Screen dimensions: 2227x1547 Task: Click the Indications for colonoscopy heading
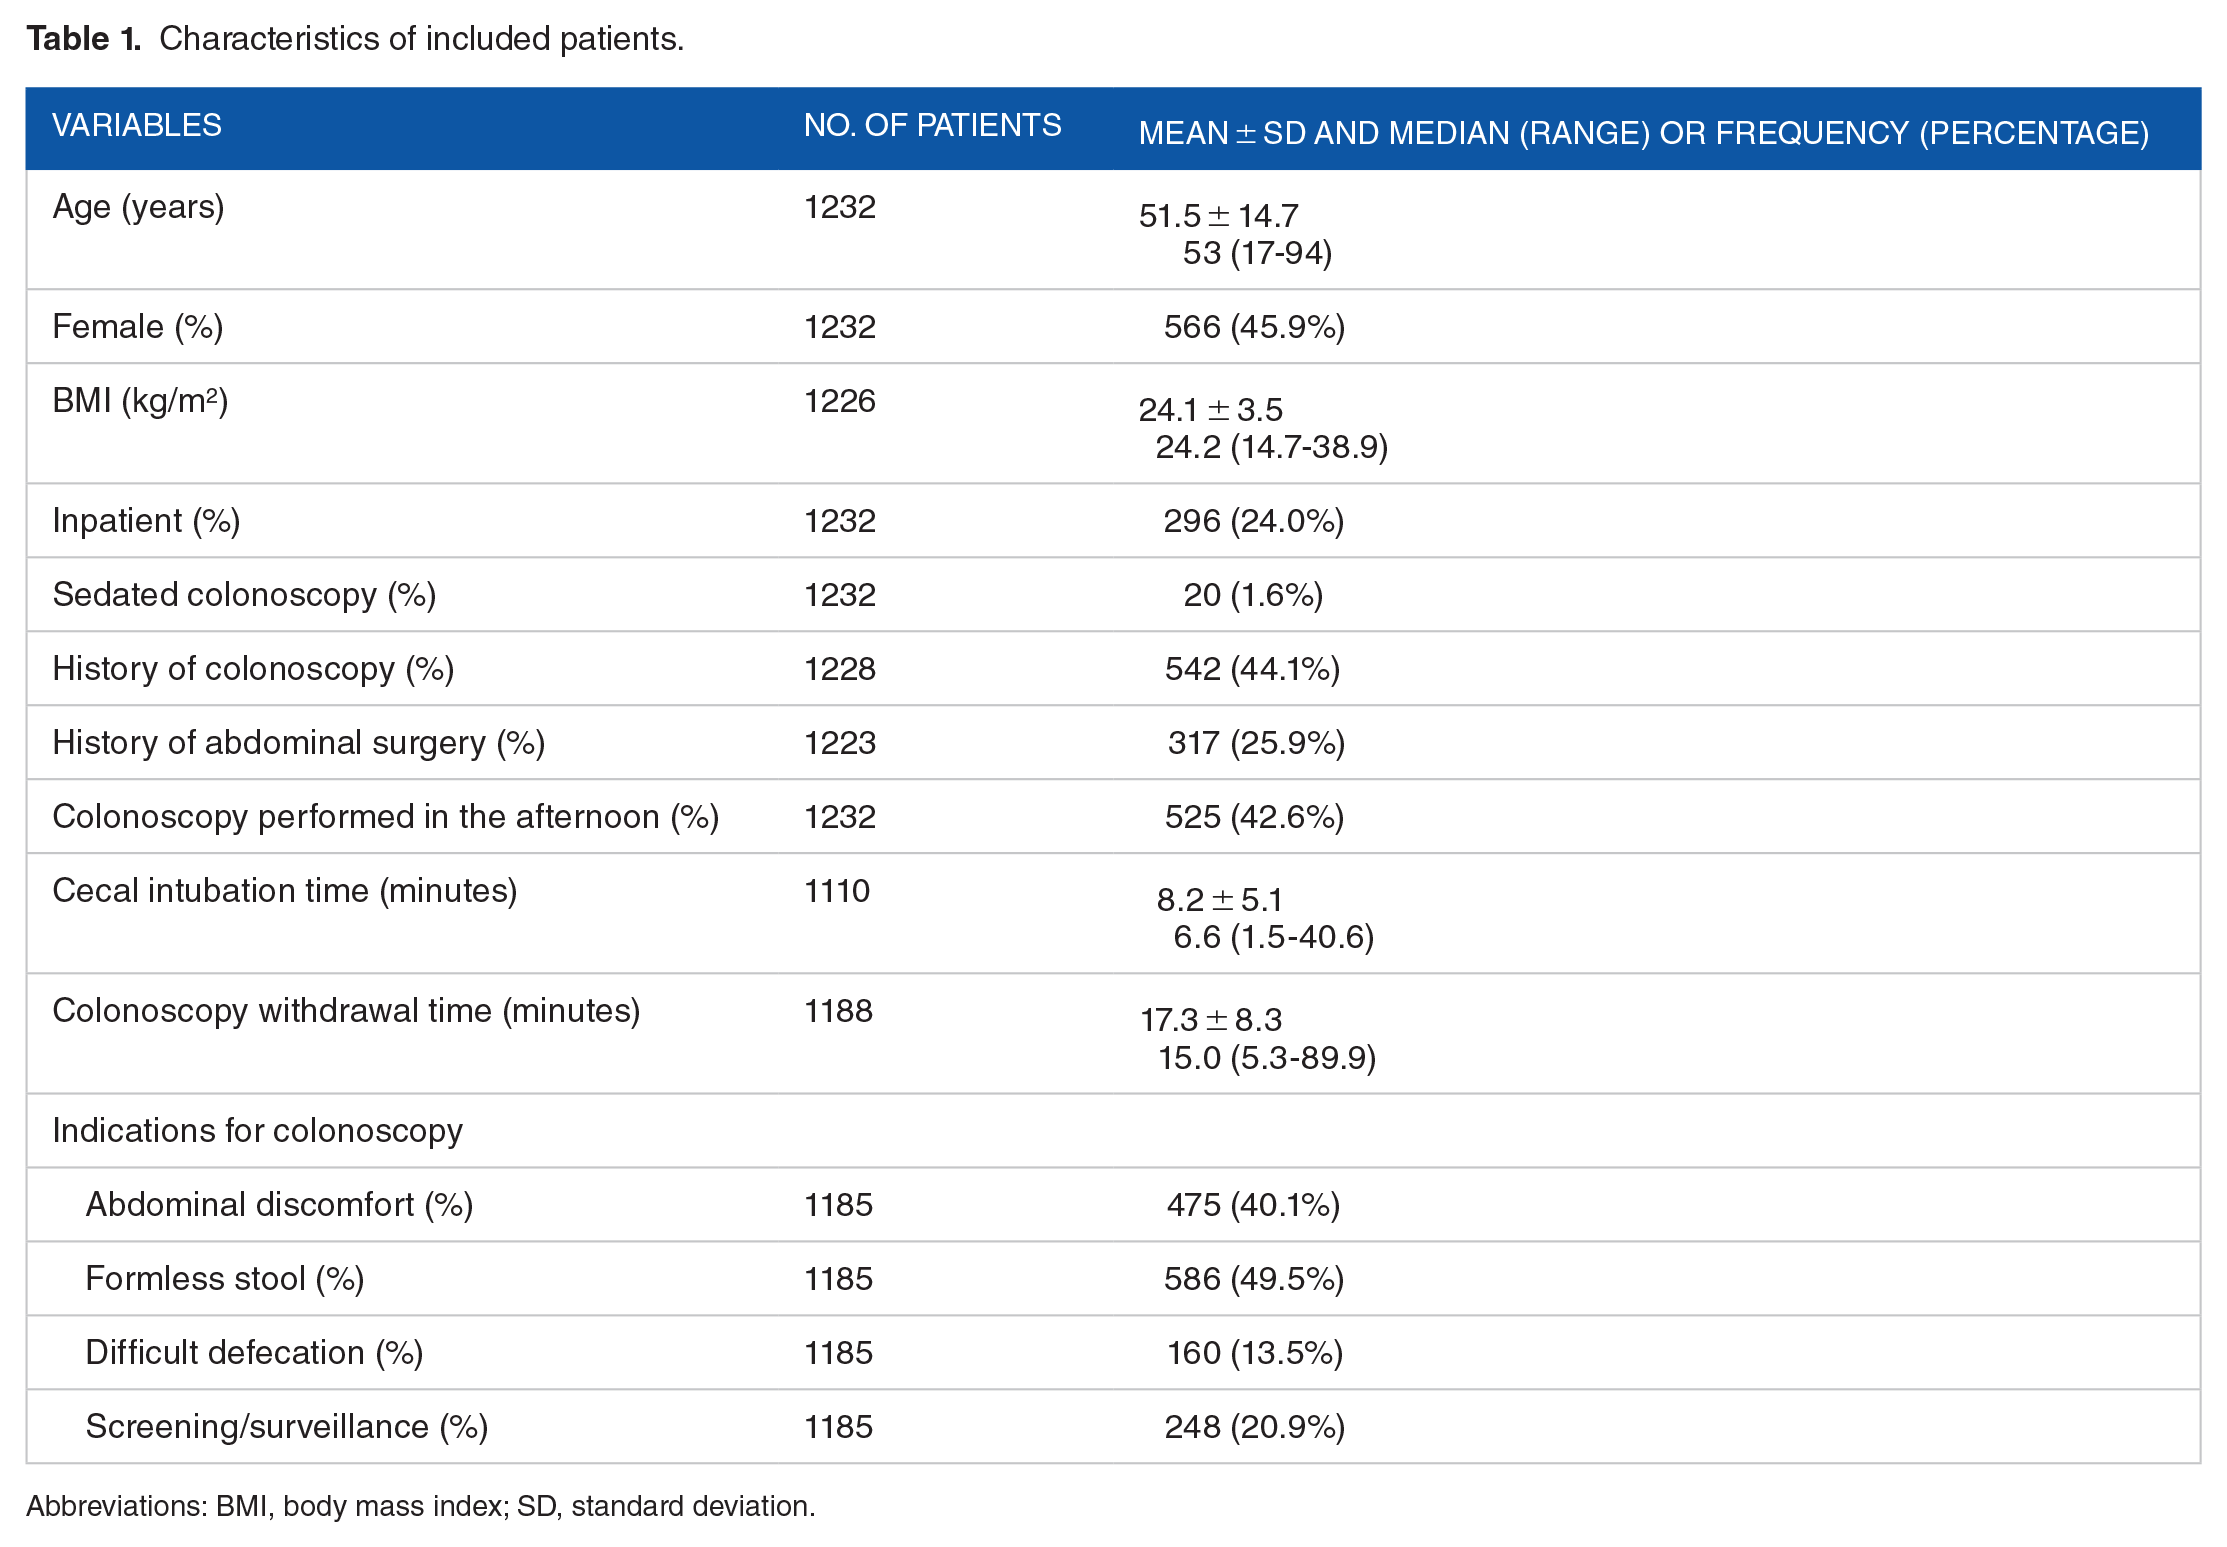coord(257,1131)
